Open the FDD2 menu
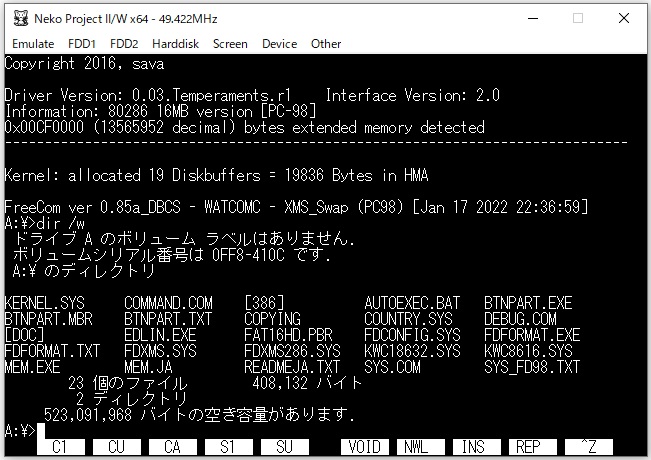This screenshot has height=460, width=651. [x=124, y=44]
